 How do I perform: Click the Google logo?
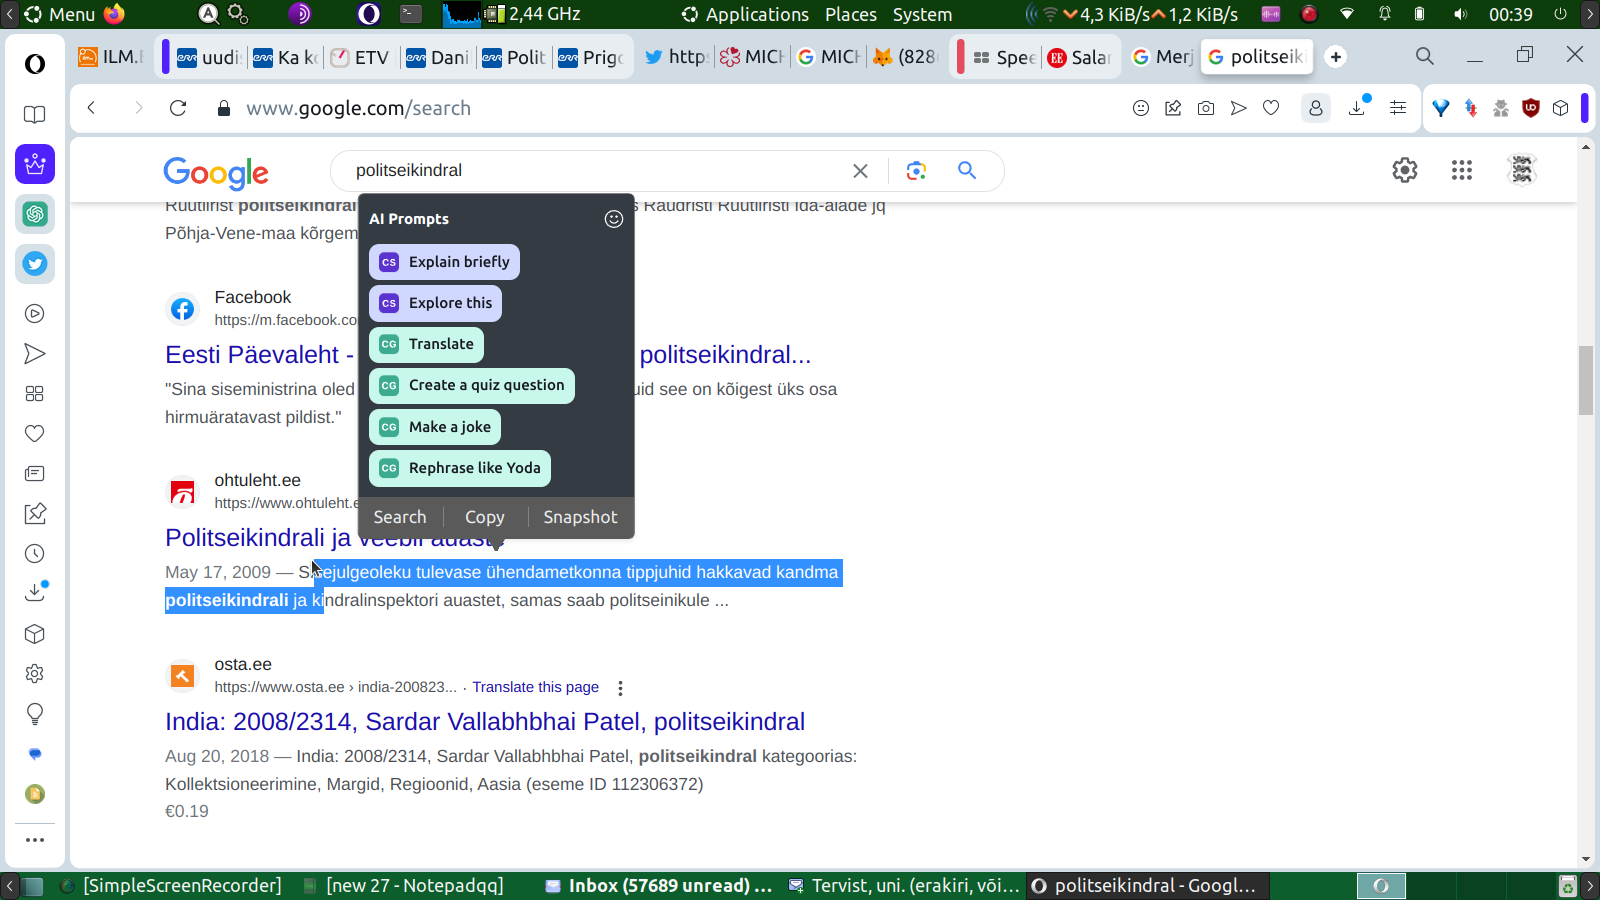(x=216, y=173)
